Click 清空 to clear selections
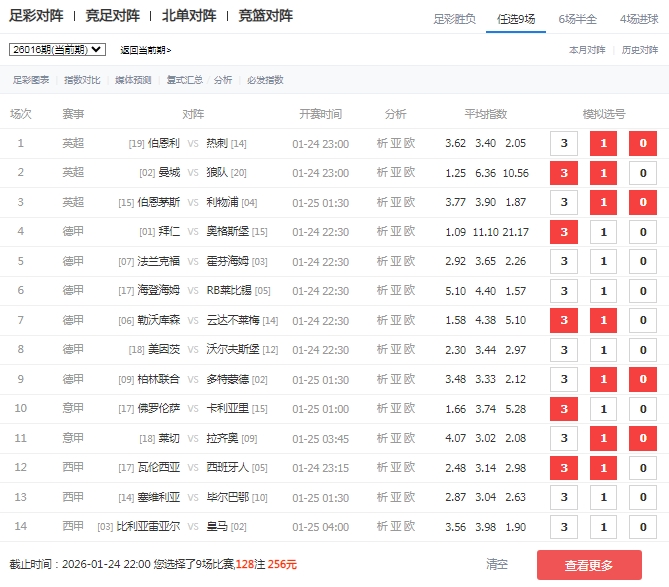669x587 pixels. pyautogui.click(x=497, y=565)
